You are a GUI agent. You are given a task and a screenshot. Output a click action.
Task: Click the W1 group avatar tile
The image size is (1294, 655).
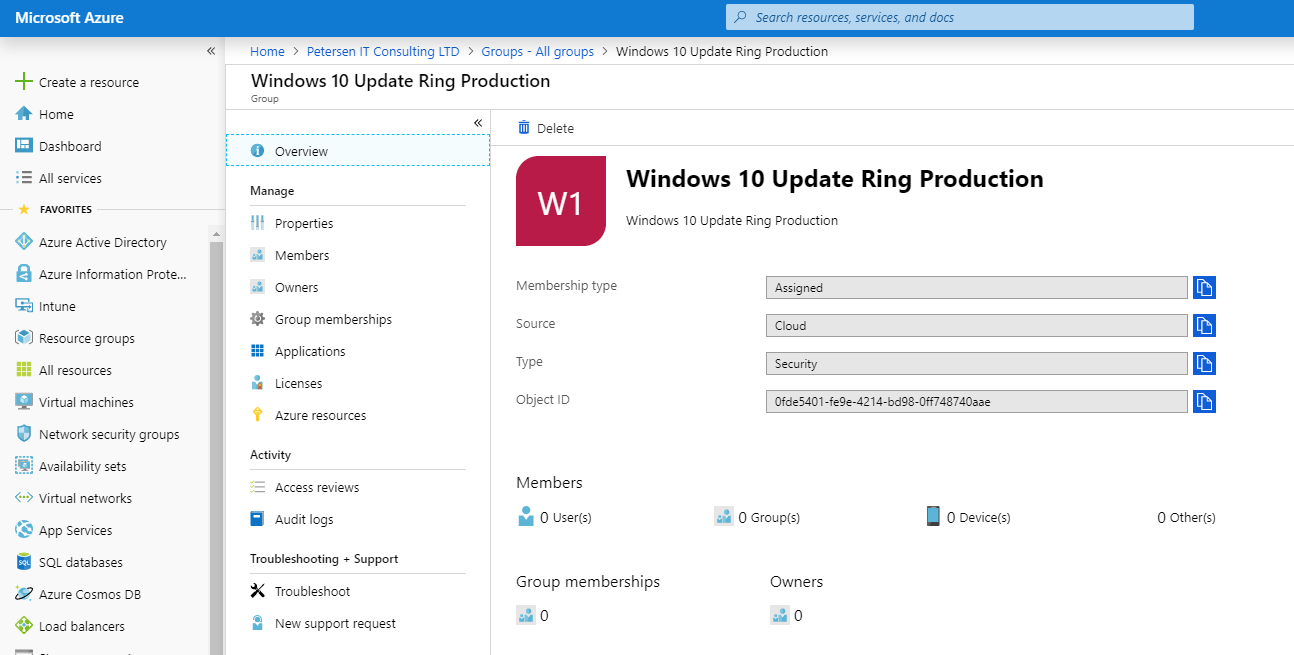point(561,201)
